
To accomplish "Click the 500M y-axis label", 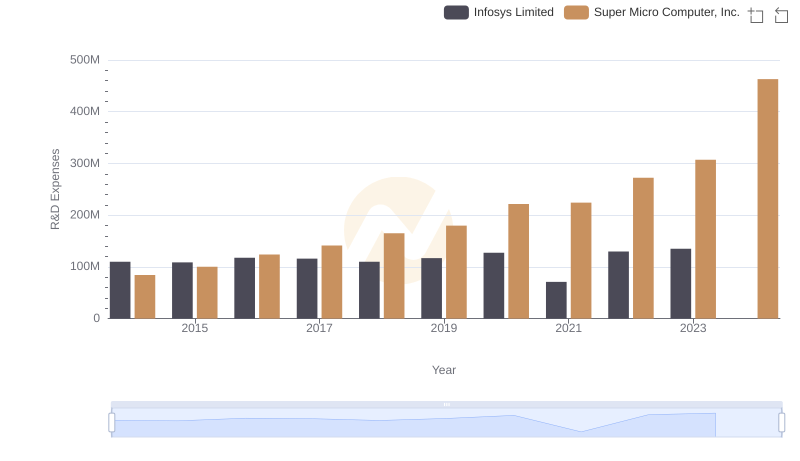I will coord(85,60).
